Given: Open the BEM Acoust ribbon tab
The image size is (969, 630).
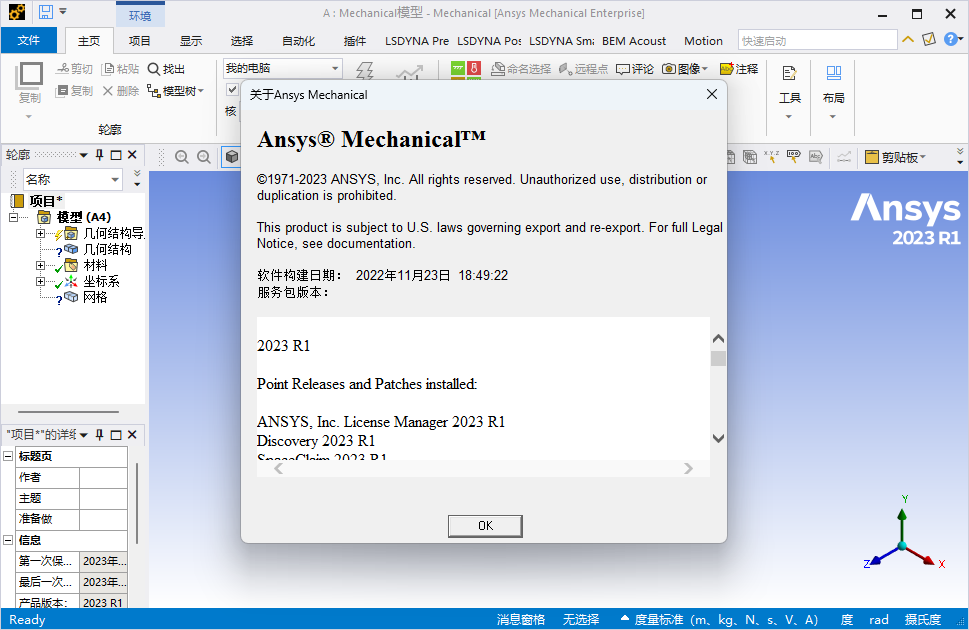Looking at the screenshot, I should click(634, 41).
